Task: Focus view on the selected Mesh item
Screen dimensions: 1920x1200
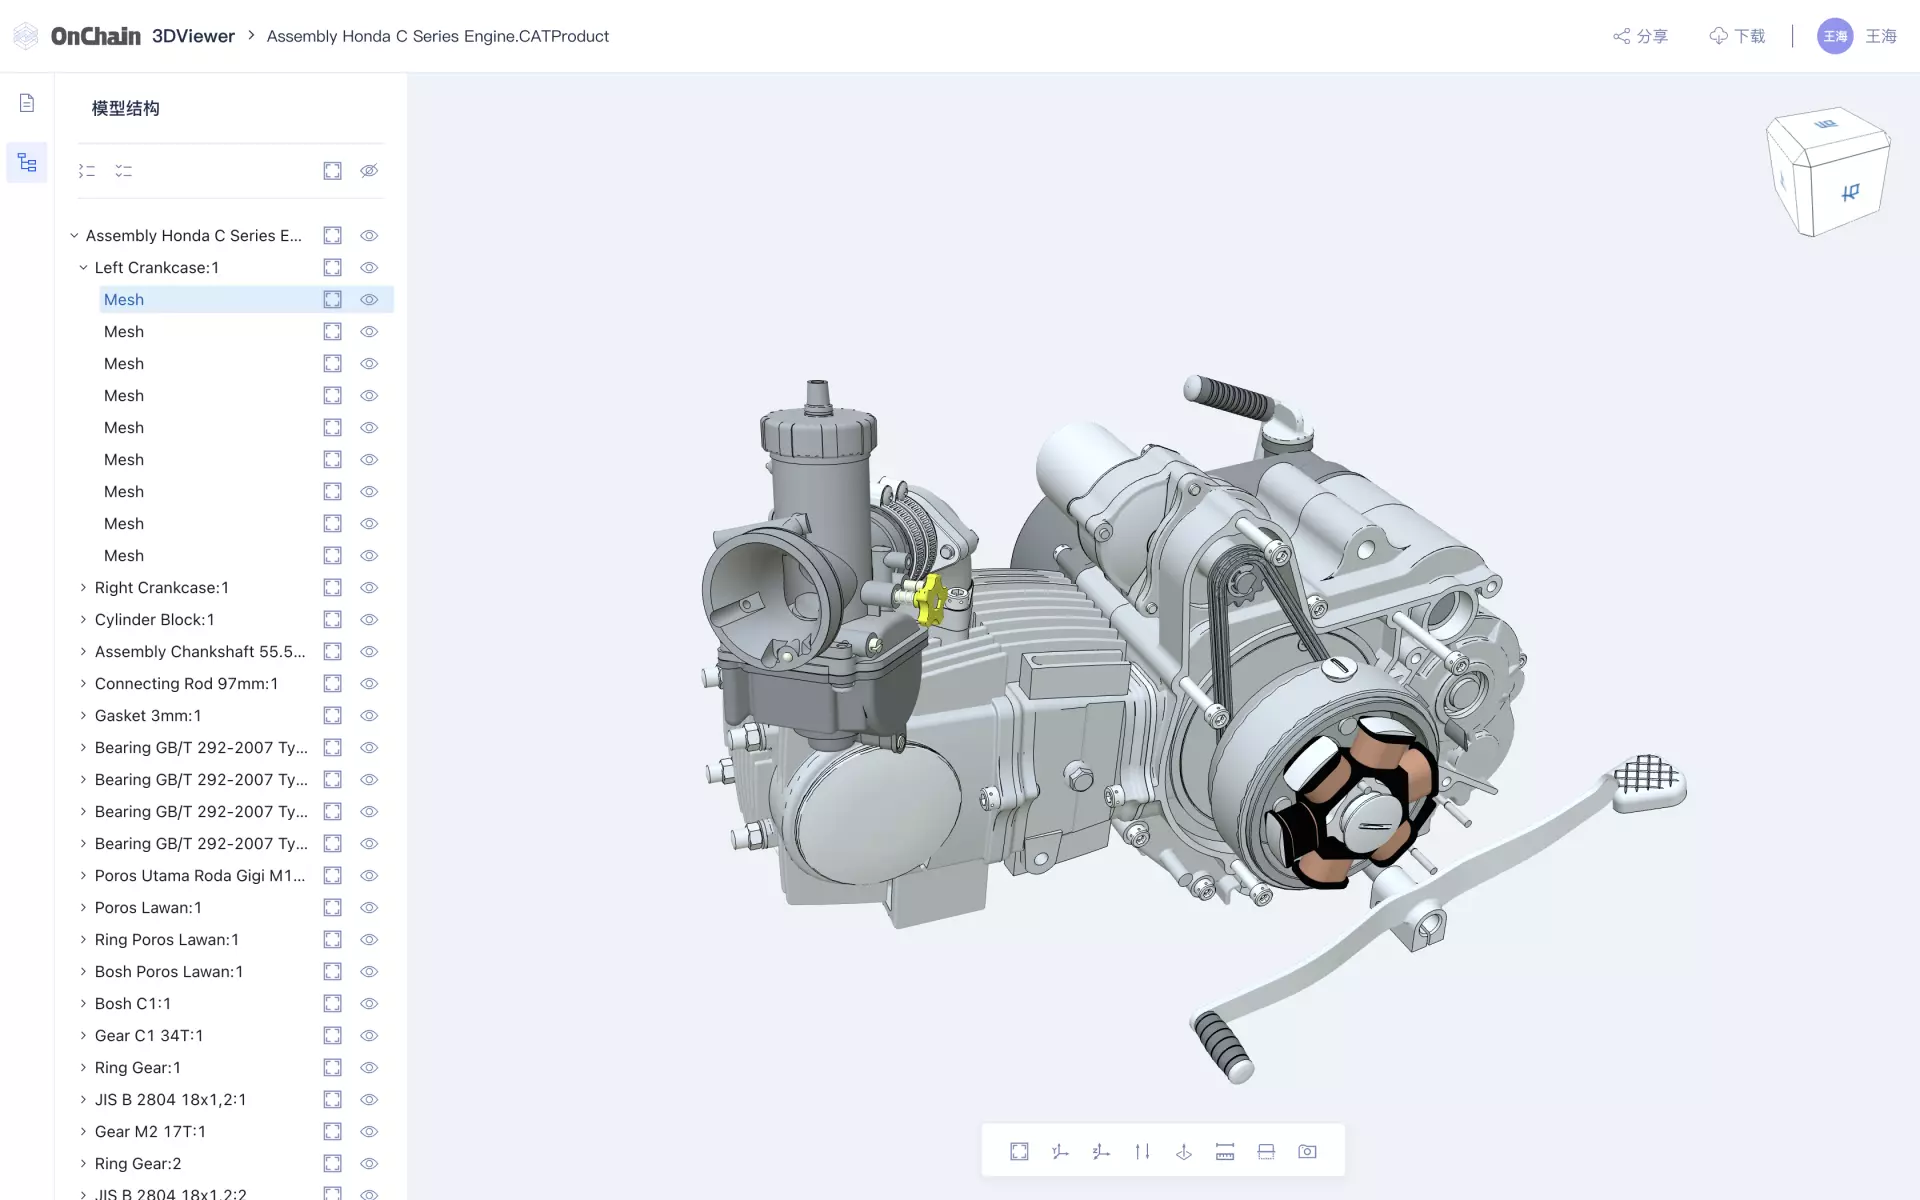Action: click(x=332, y=299)
